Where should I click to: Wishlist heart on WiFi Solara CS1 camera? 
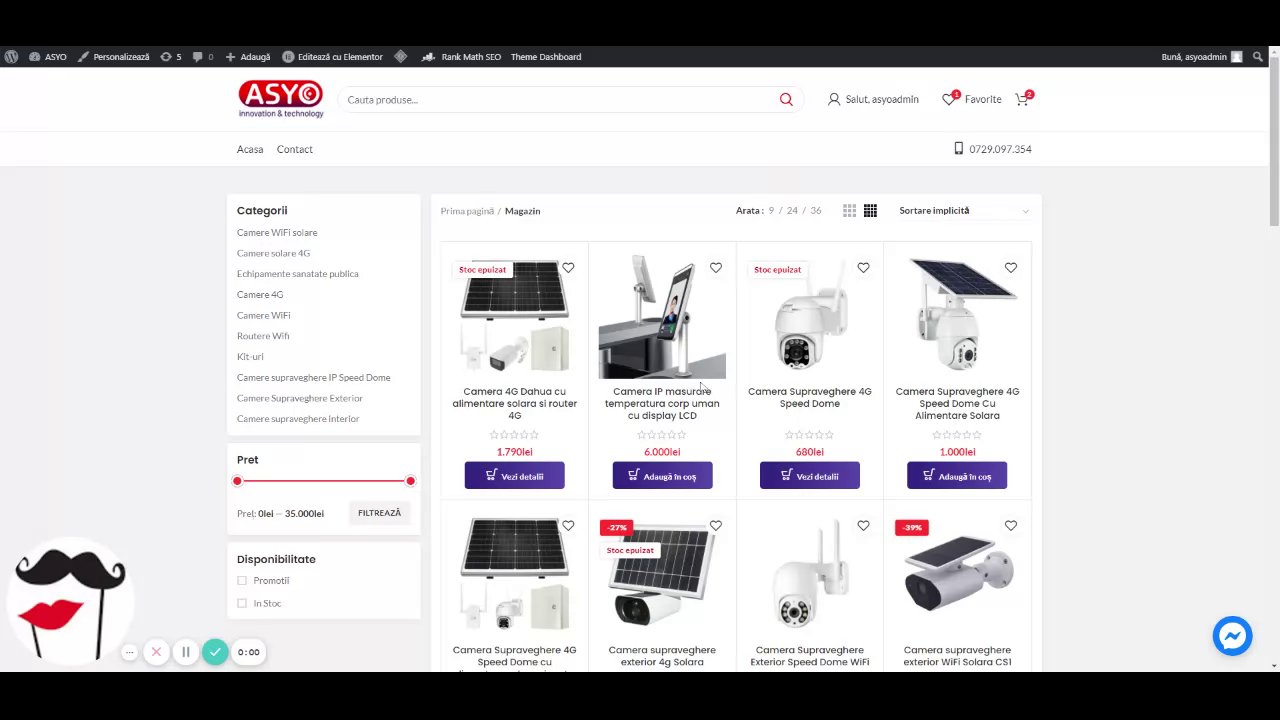tap(1011, 526)
